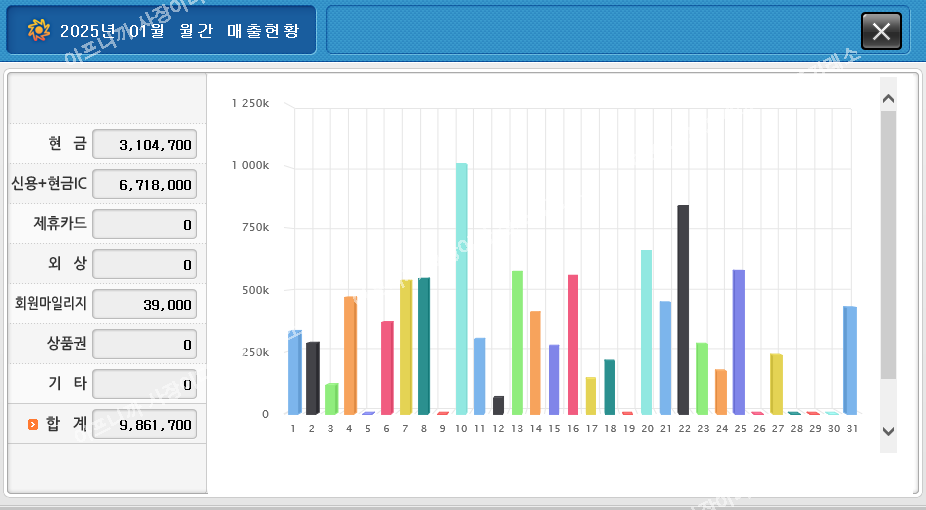
Task: Click the dark bar for day 22
Action: tap(683, 310)
